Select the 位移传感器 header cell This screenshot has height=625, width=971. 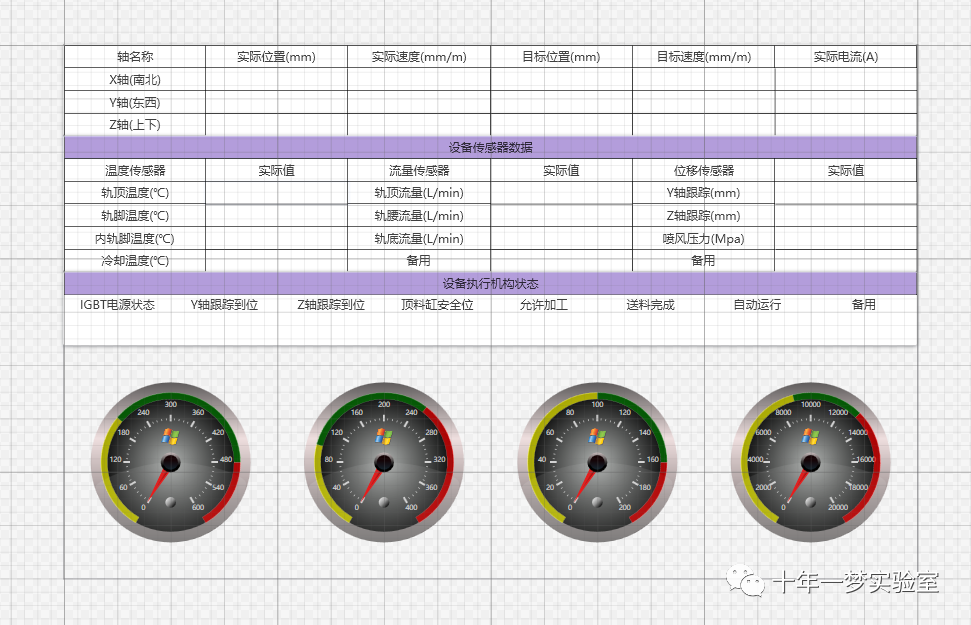pyautogui.click(x=703, y=170)
